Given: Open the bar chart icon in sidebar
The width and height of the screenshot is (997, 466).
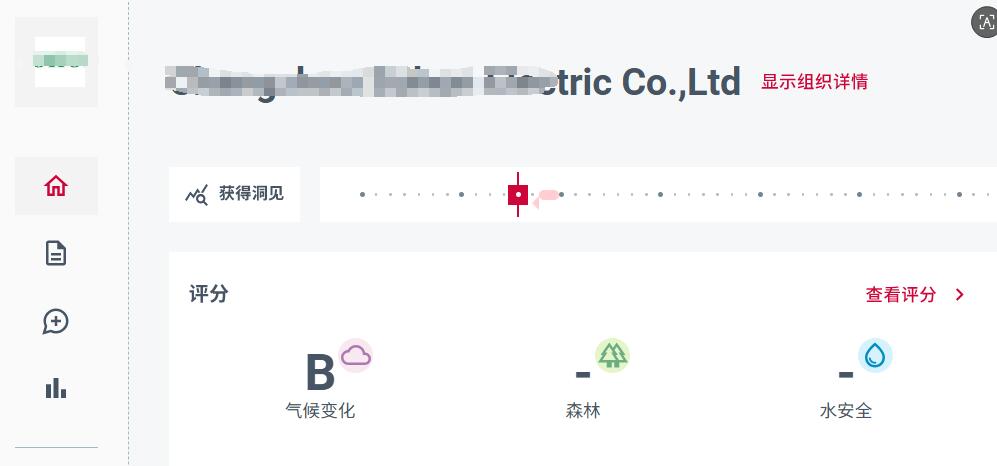Looking at the screenshot, I should point(56,388).
